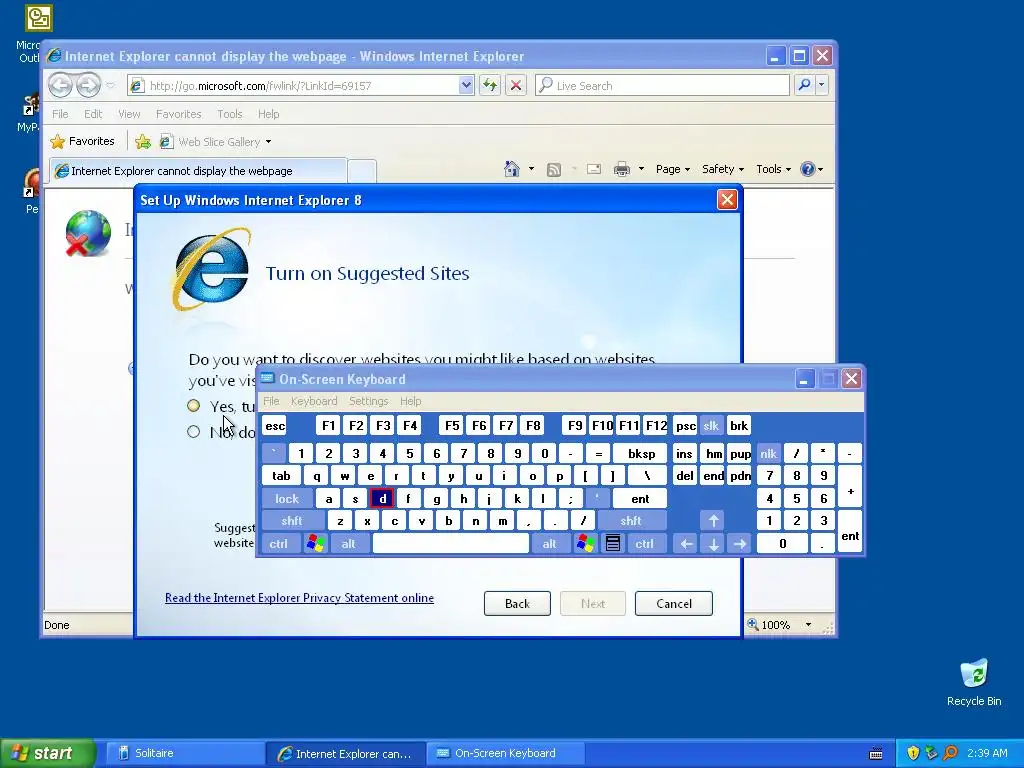This screenshot has width=1024, height=768.
Task: Select the cannot display the webpage tab
Action: 198,170
